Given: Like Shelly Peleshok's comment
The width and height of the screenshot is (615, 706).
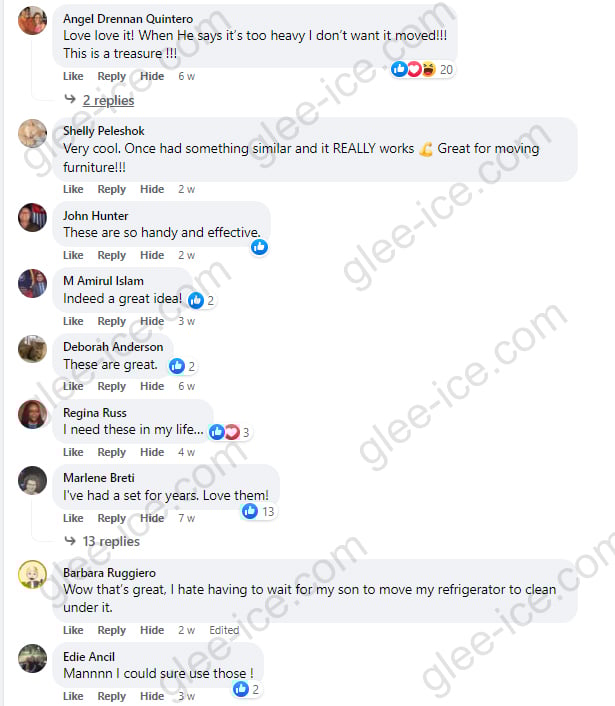Looking at the screenshot, I should [73, 189].
